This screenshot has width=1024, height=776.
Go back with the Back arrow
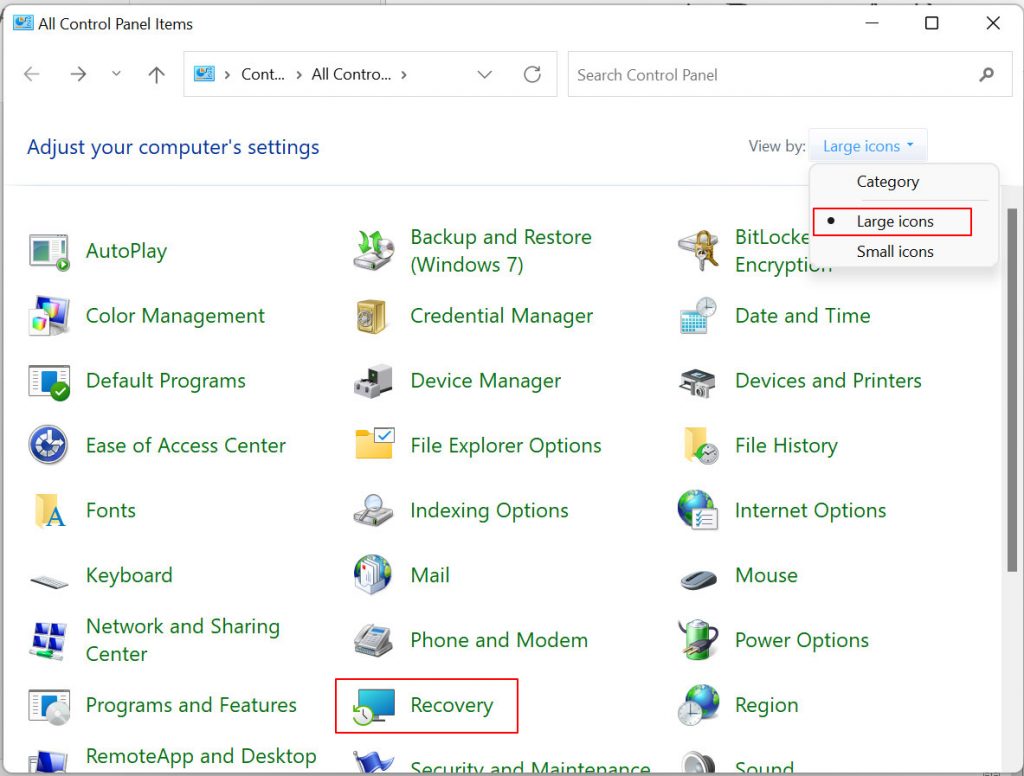pos(31,74)
